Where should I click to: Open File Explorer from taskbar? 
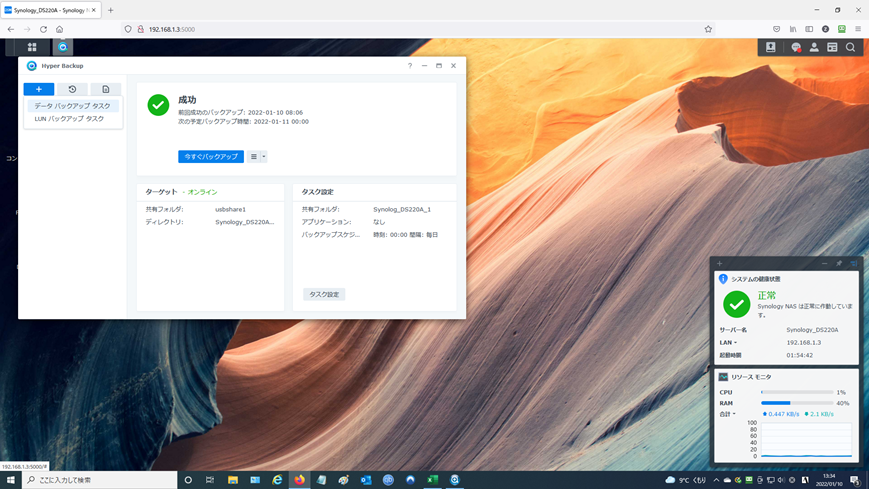point(233,480)
